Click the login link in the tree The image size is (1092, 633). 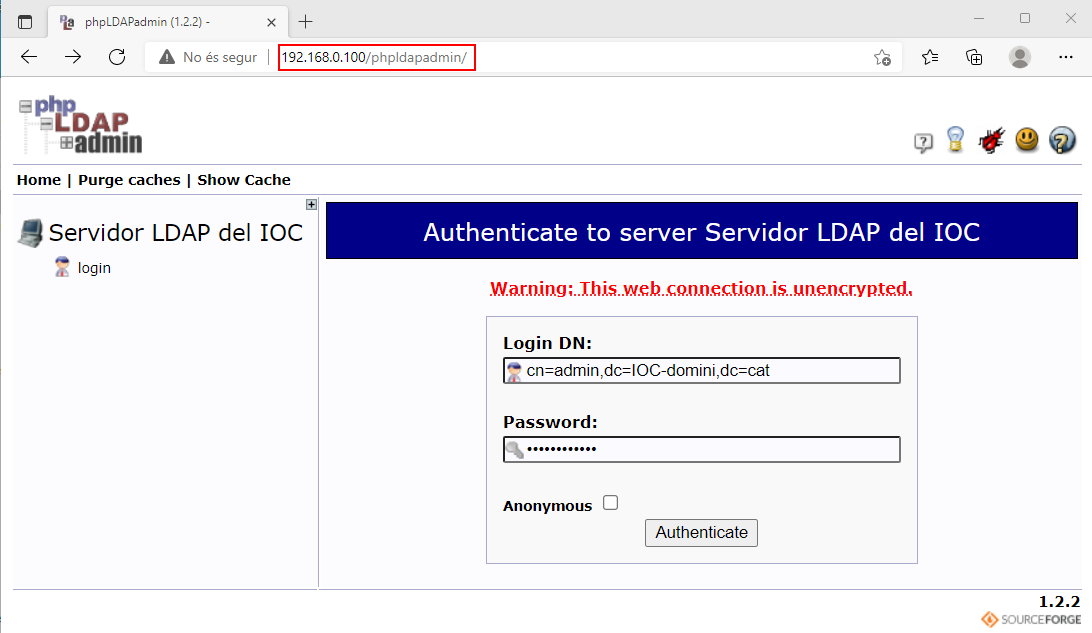[x=94, y=268]
